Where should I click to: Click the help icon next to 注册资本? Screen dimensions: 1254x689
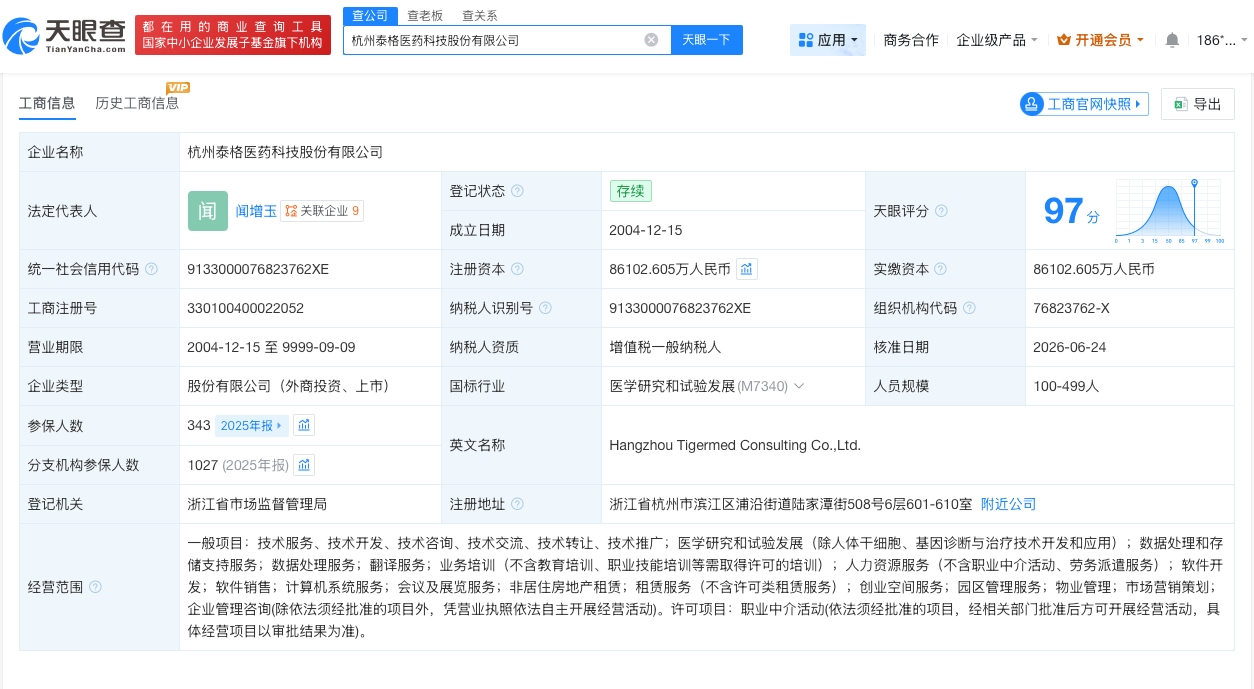pyautogui.click(x=517, y=269)
